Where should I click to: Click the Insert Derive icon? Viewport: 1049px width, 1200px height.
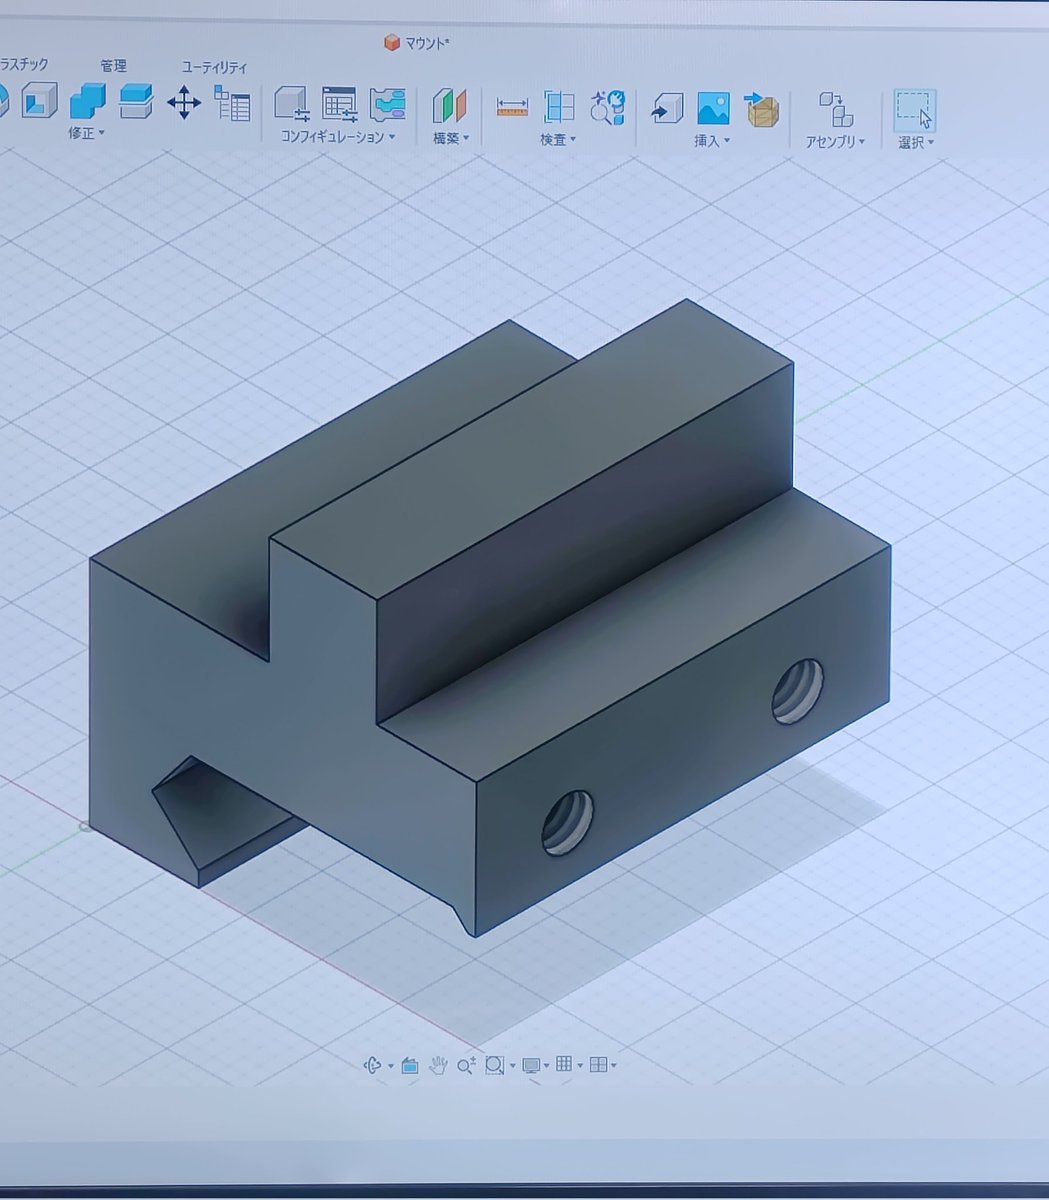click(666, 108)
